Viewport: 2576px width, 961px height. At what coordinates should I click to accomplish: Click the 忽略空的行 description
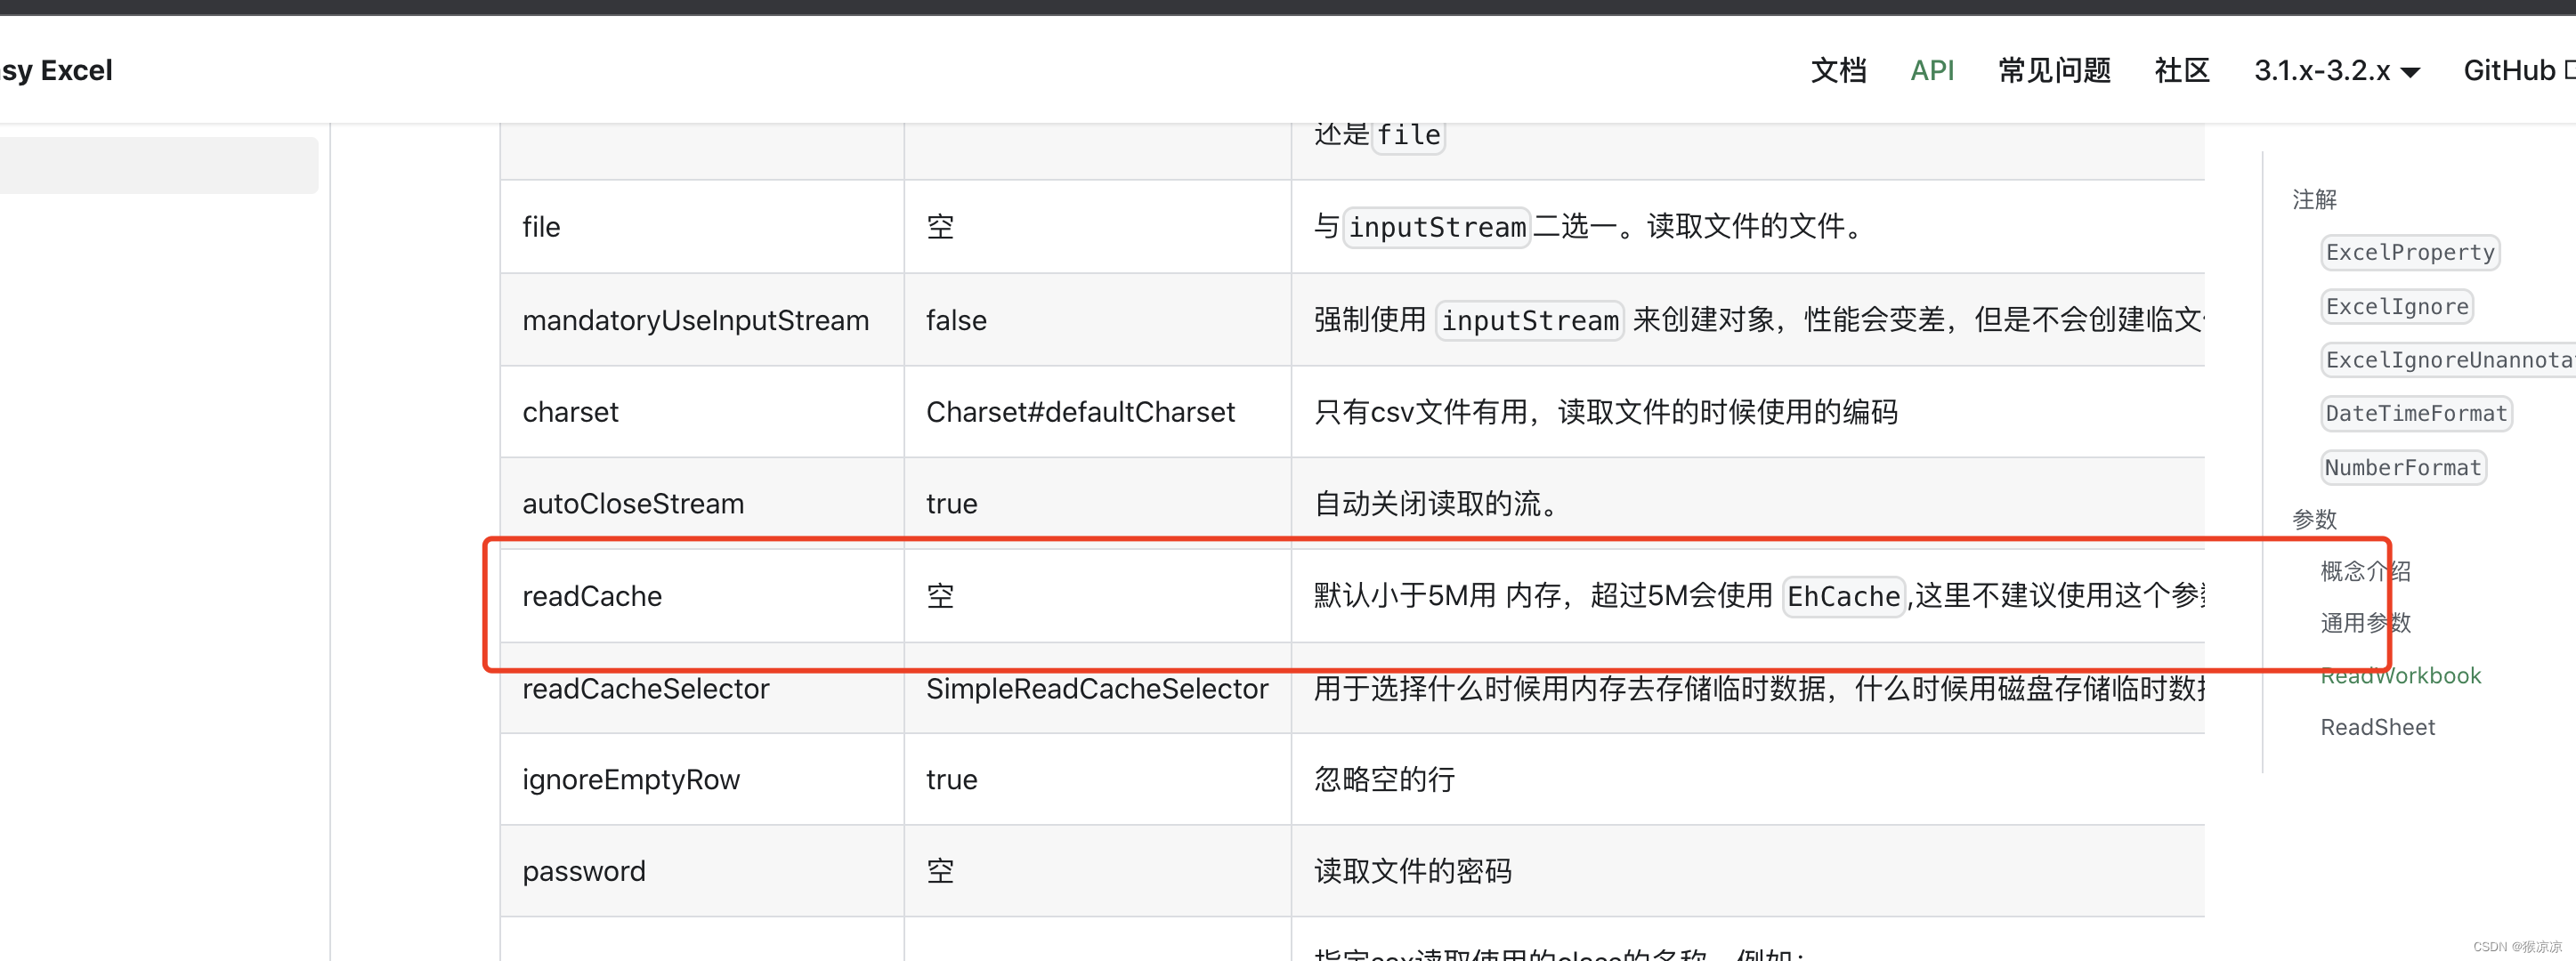[1384, 780]
